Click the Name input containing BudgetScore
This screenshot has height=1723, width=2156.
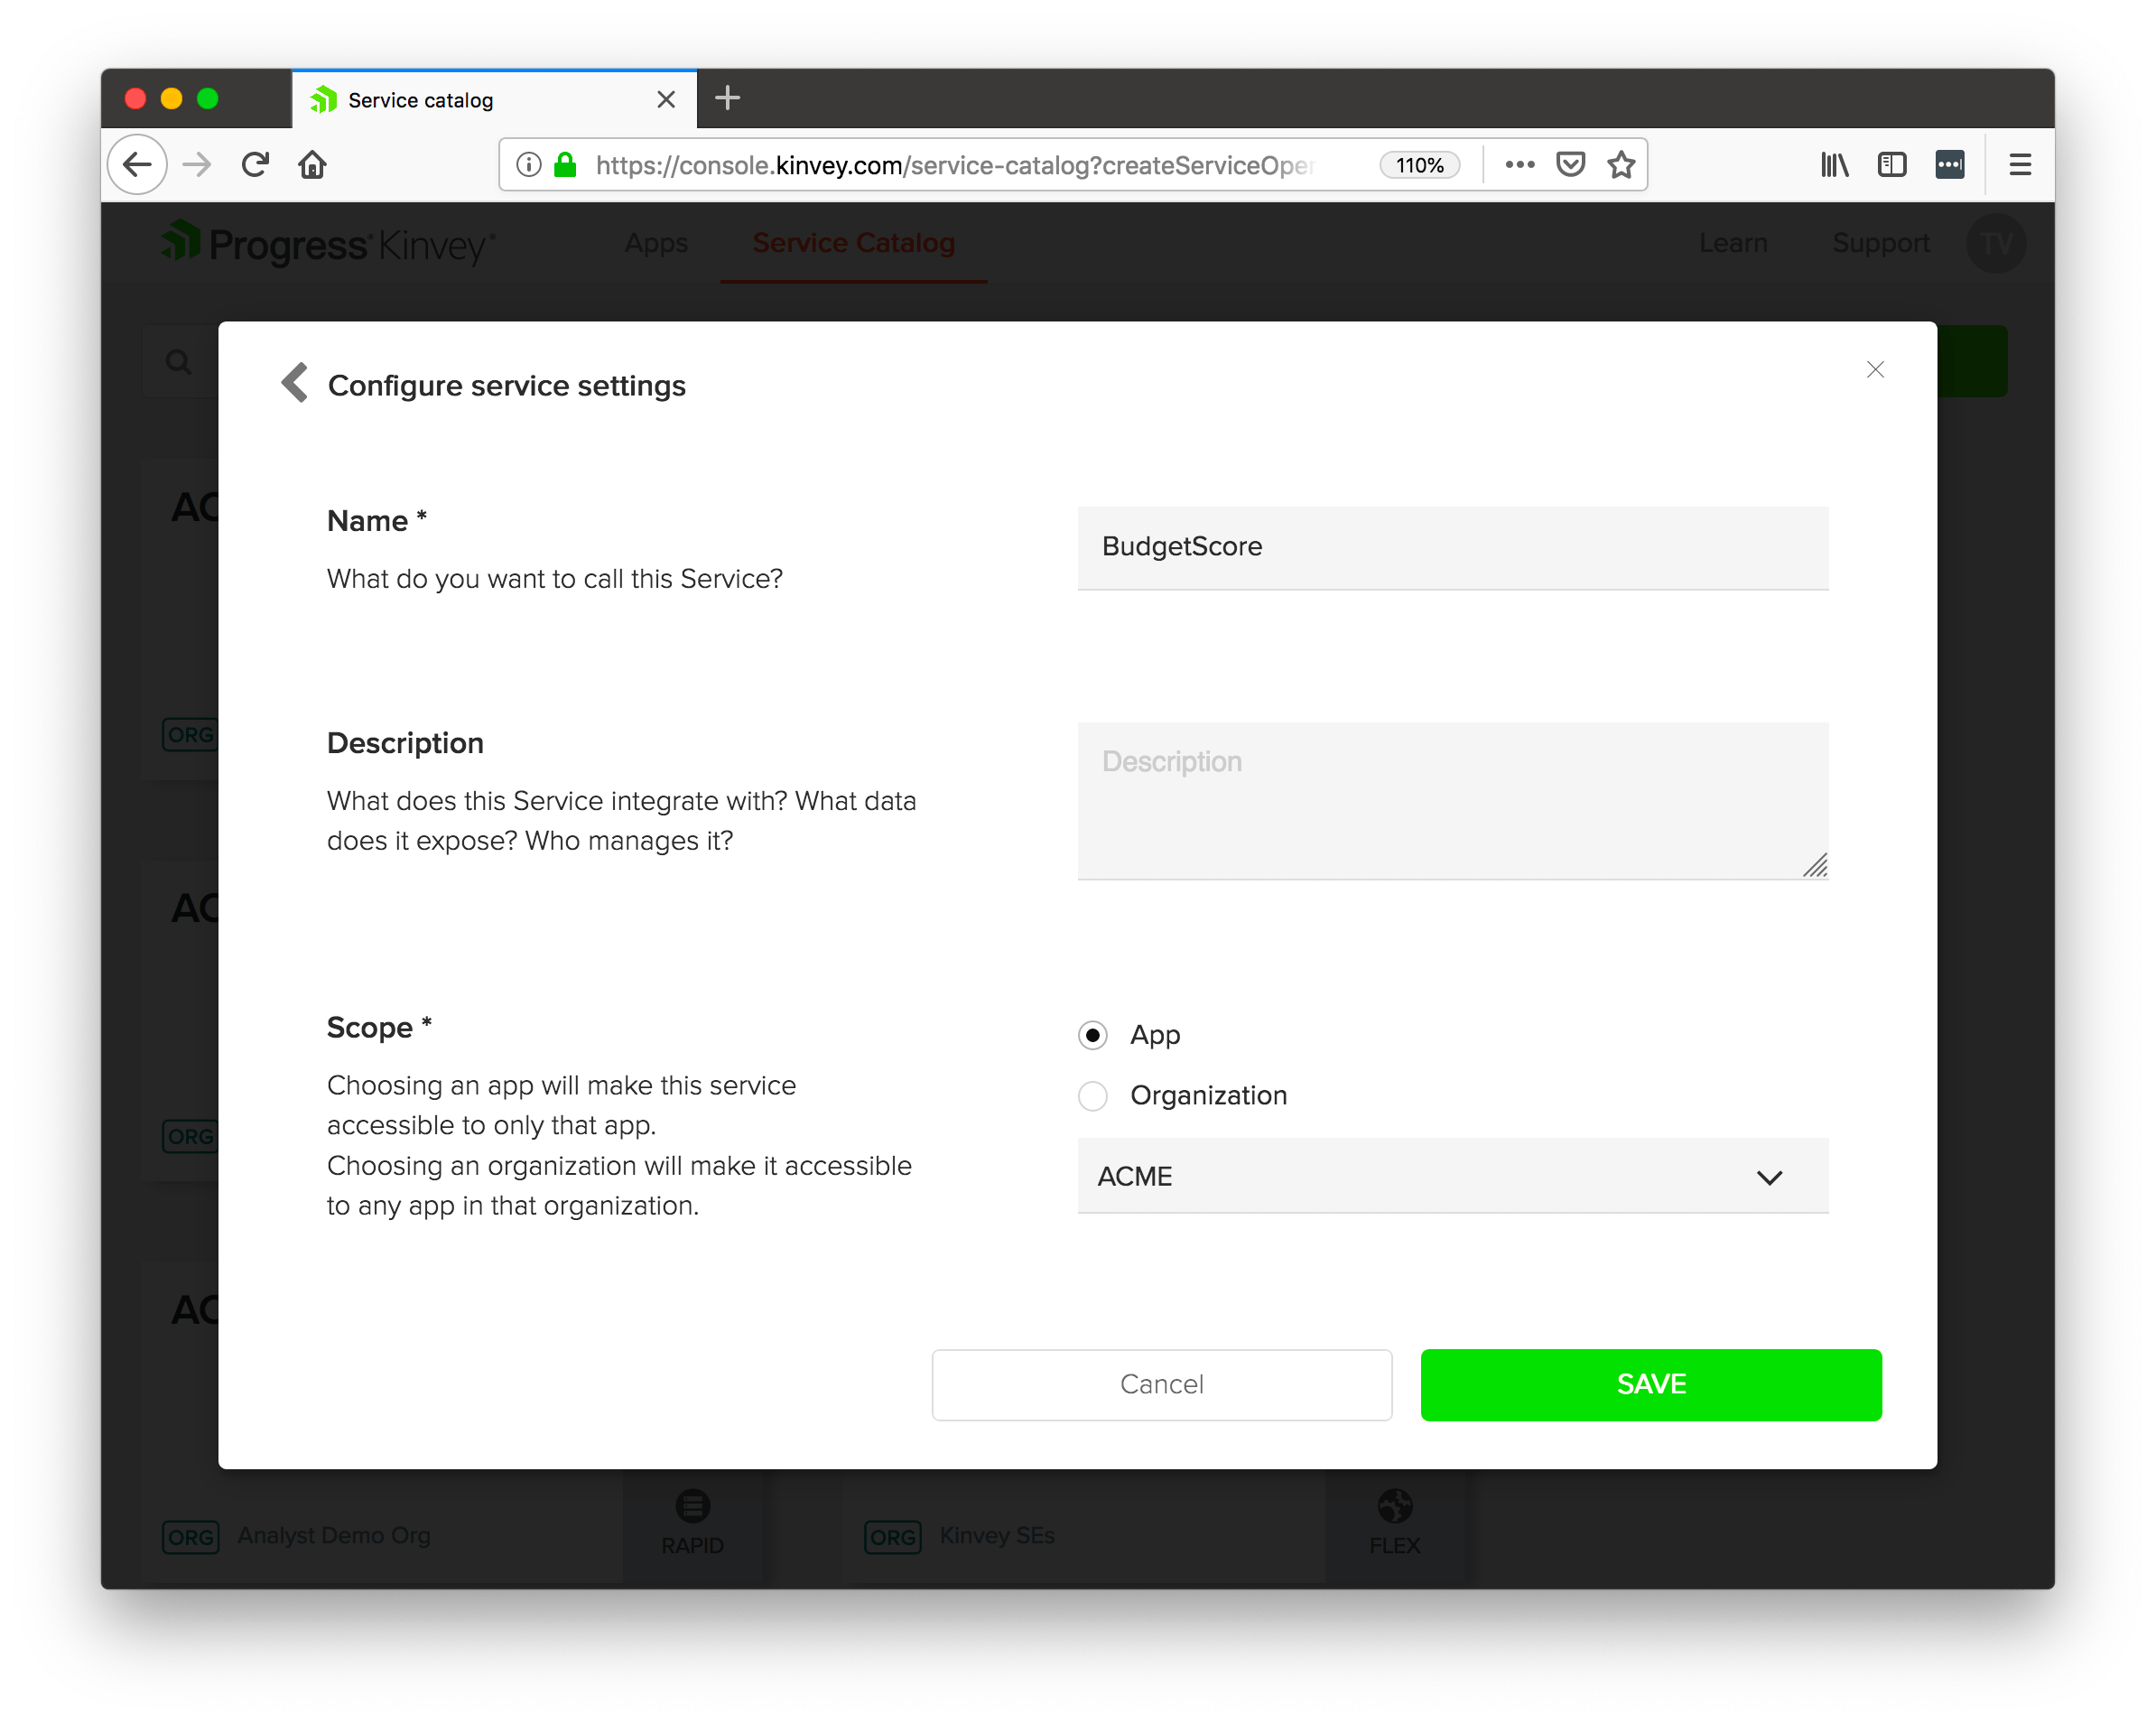click(x=1452, y=547)
